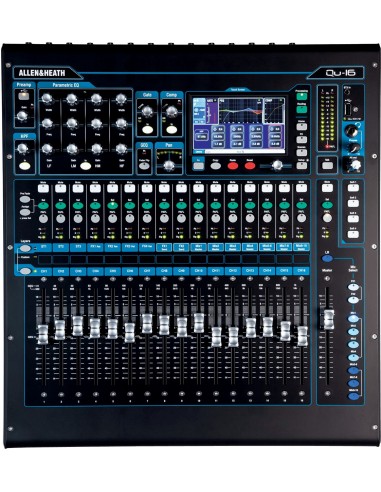Viewport: 381px width, 492px height.
Task: Mute channel CH4
Action: (x=95, y=188)
